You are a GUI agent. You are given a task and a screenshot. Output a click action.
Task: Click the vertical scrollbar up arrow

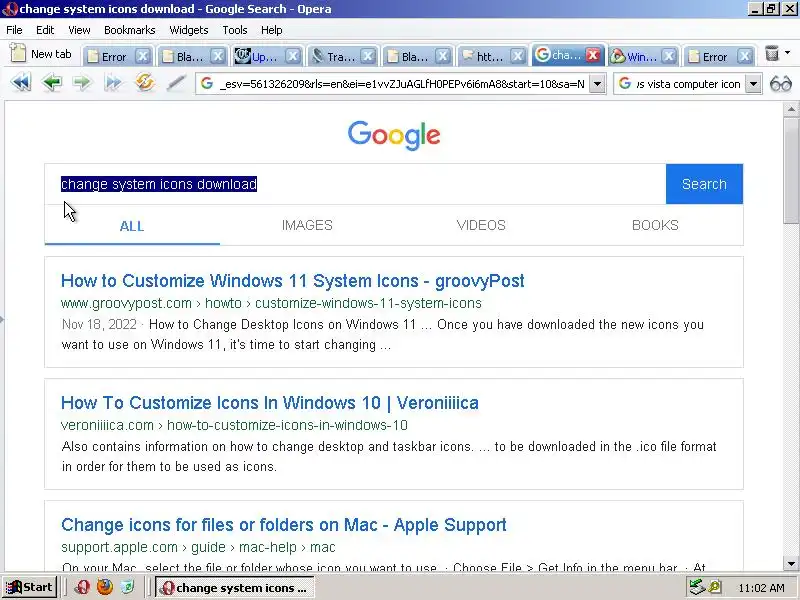tap(791, 108)
